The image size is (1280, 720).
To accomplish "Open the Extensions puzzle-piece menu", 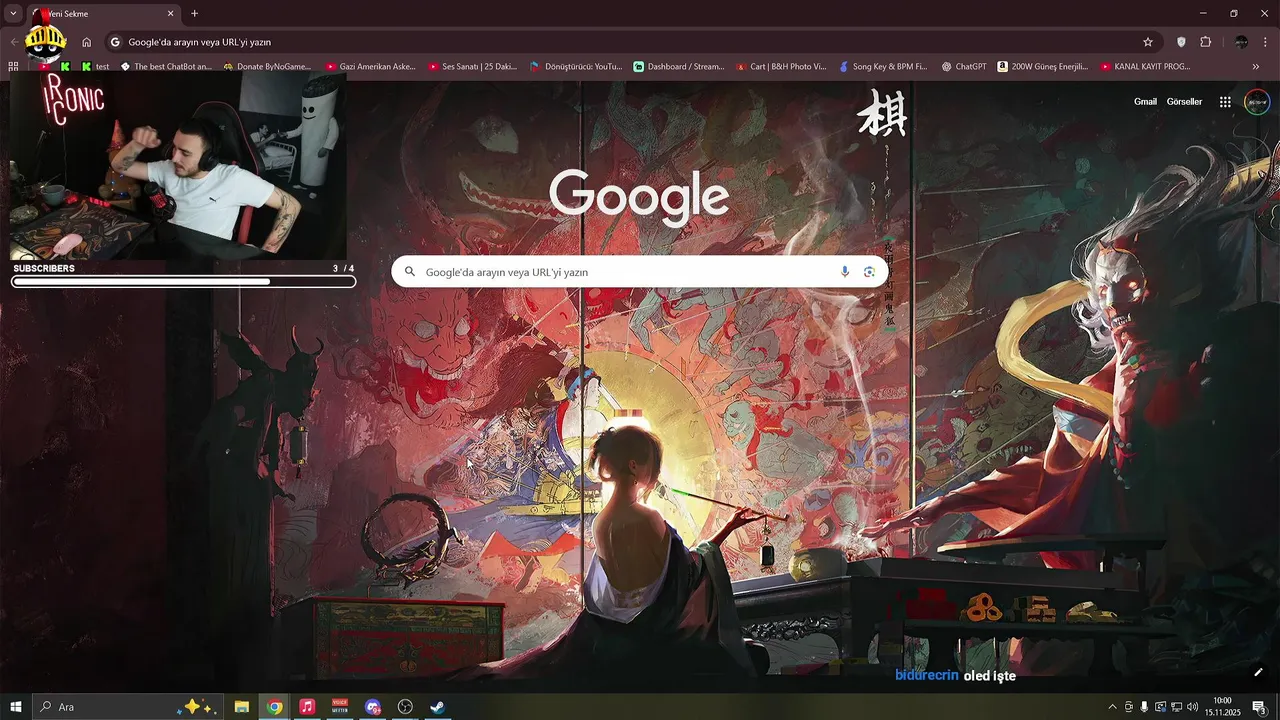I will pos(1206,42).
